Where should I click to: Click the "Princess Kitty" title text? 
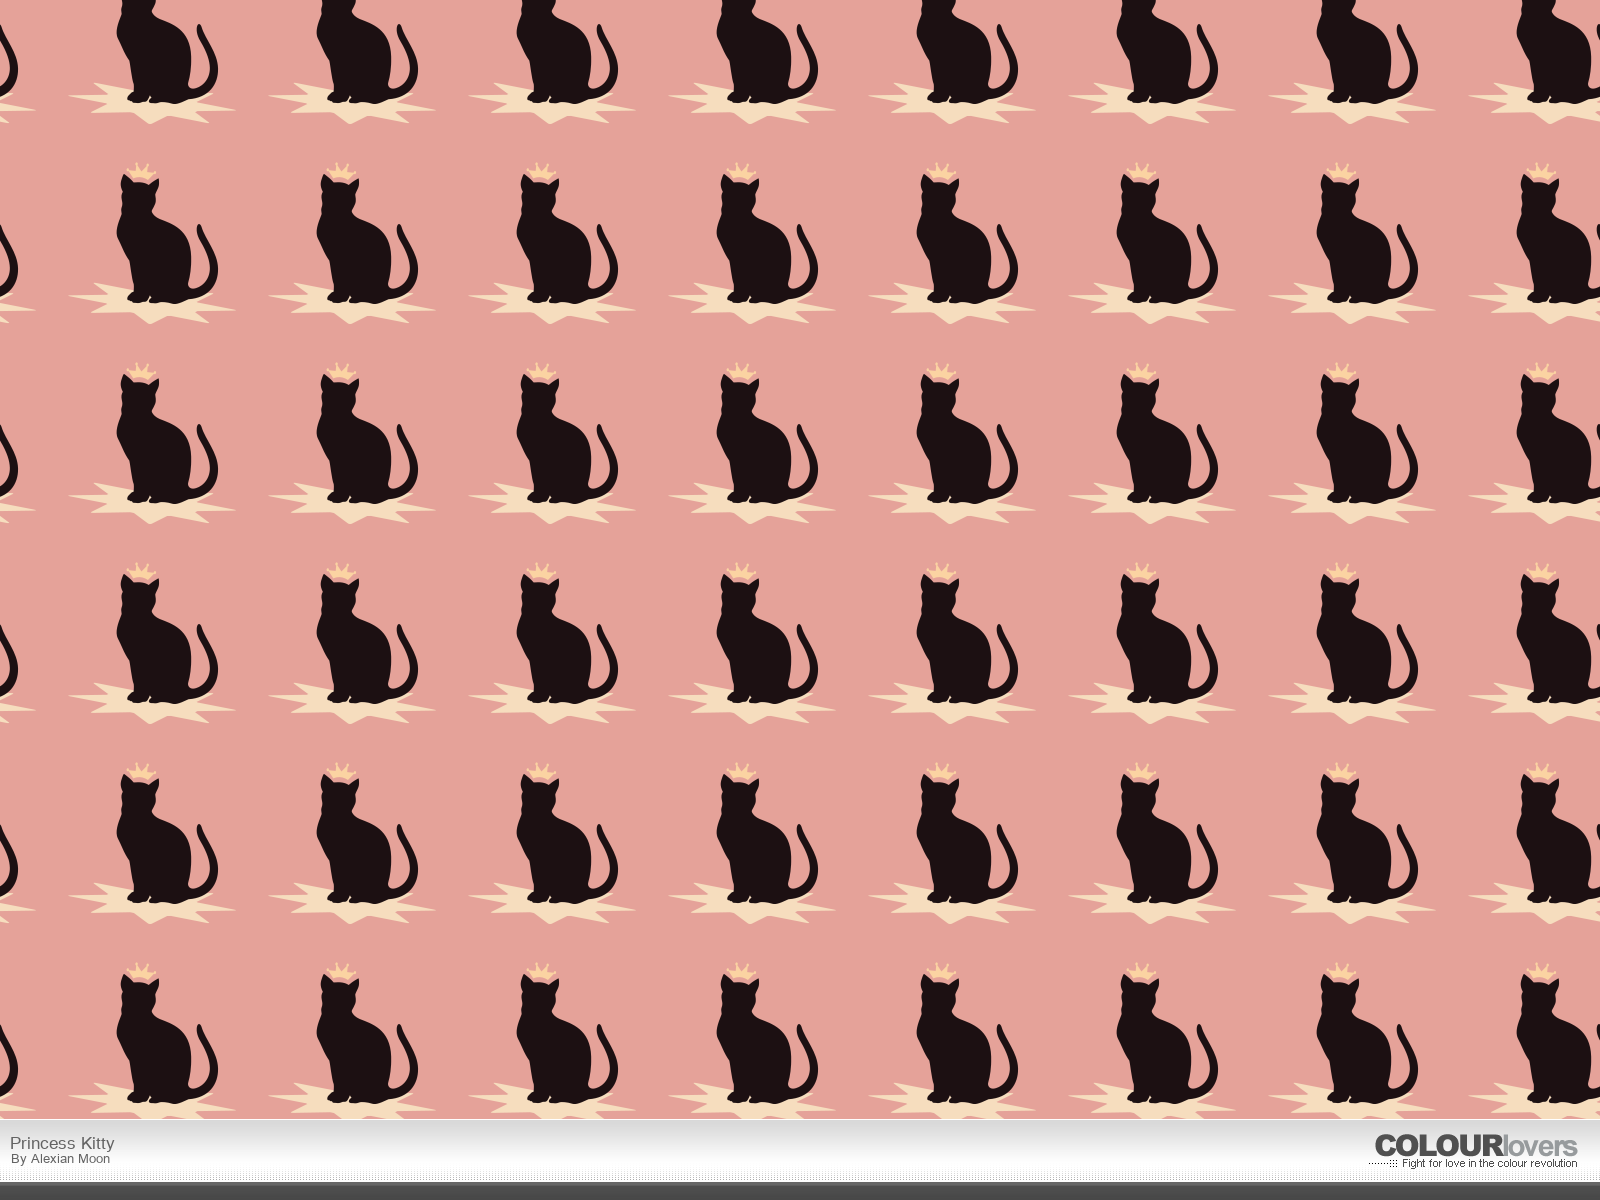tap(62, 1142)
